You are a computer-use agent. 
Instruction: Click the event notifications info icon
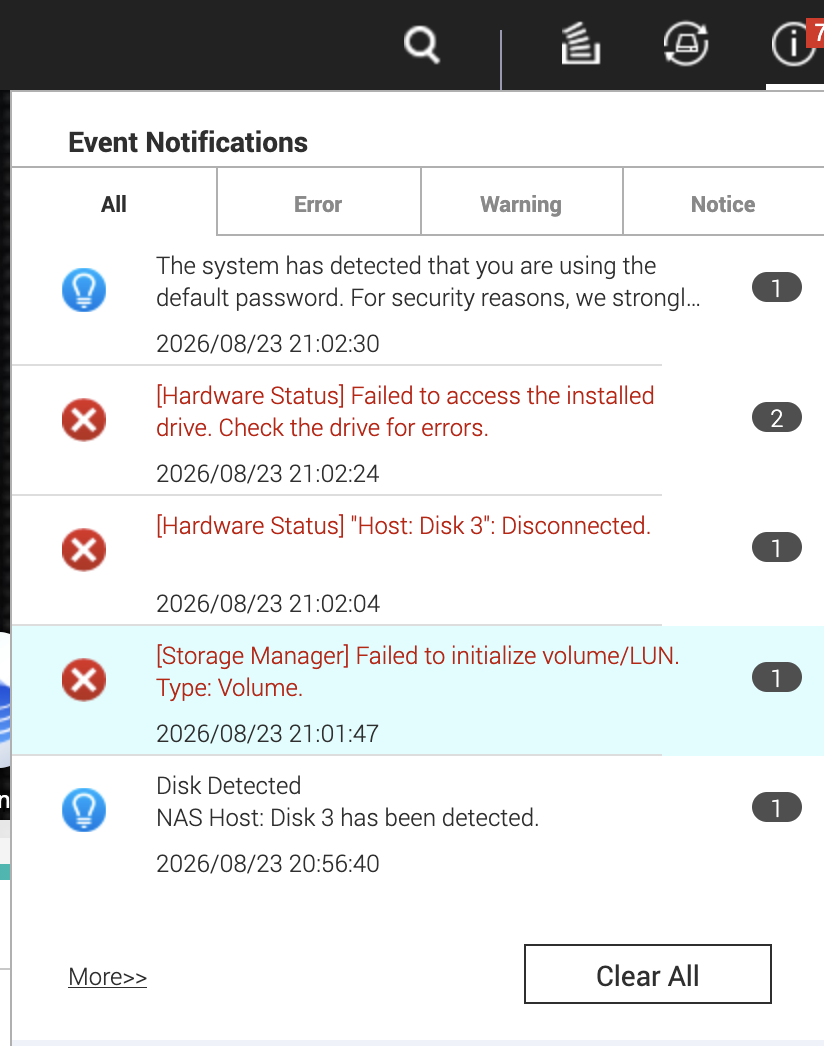[x=794, y=44]
